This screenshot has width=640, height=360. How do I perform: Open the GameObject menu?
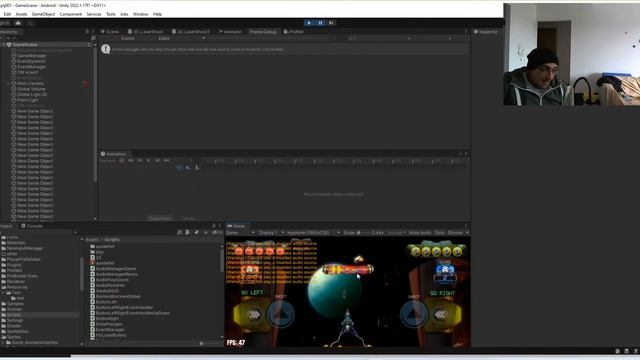43,14
